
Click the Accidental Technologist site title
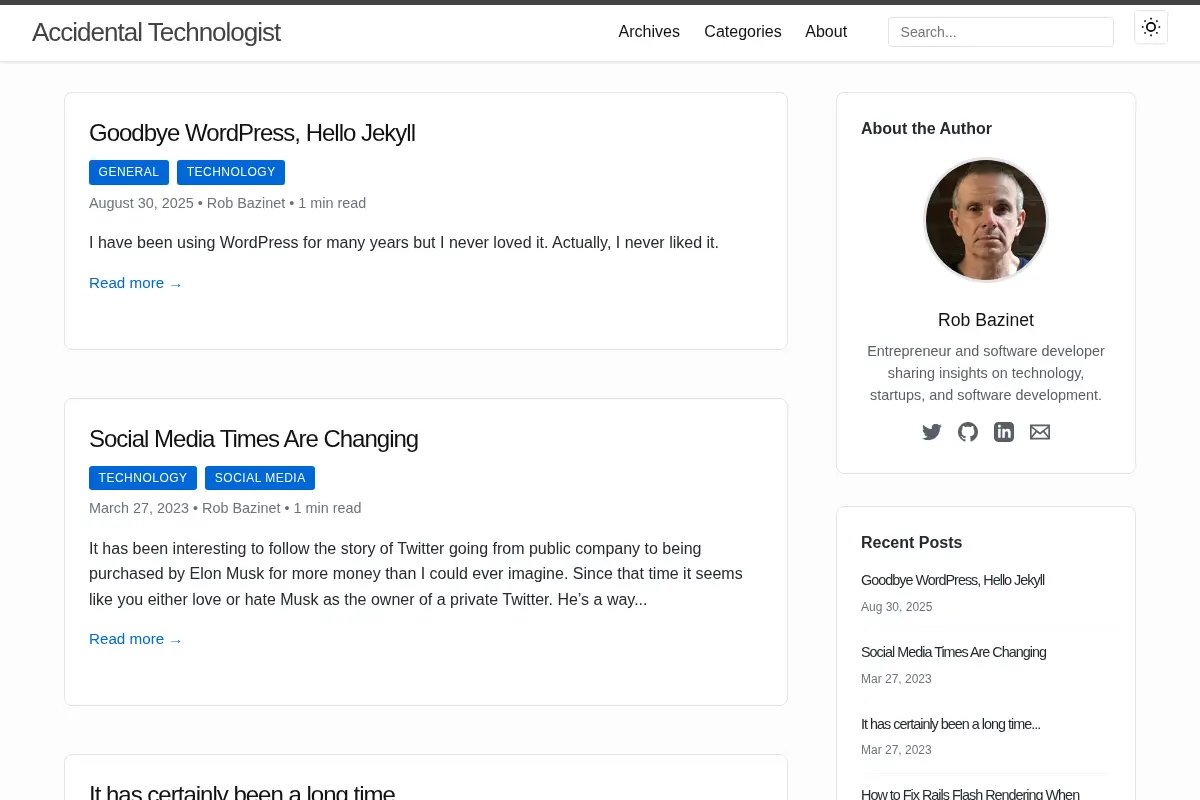[156, 32]
